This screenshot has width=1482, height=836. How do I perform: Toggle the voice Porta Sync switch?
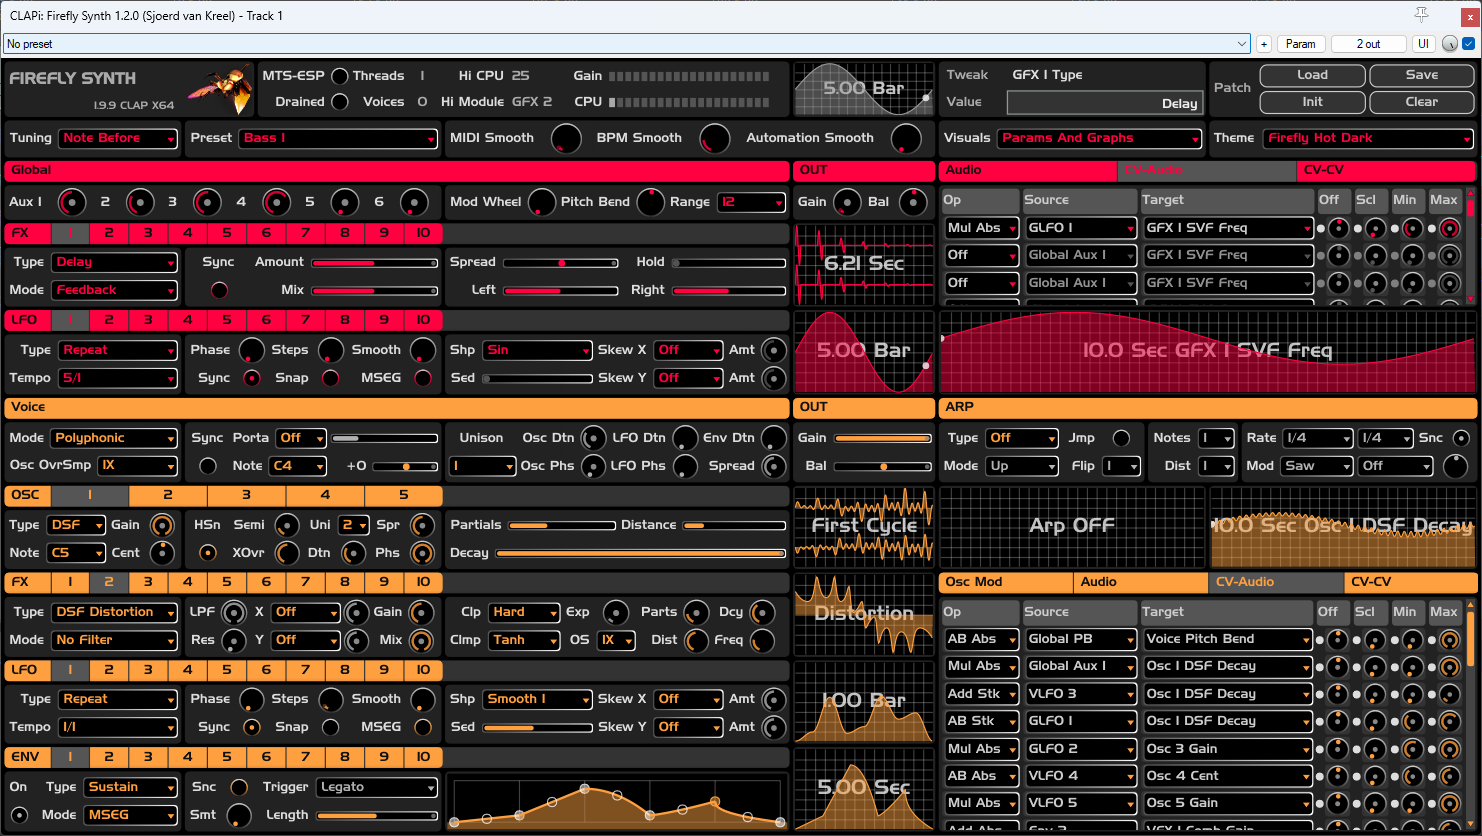pyautogui.click(x=208, y=466)
